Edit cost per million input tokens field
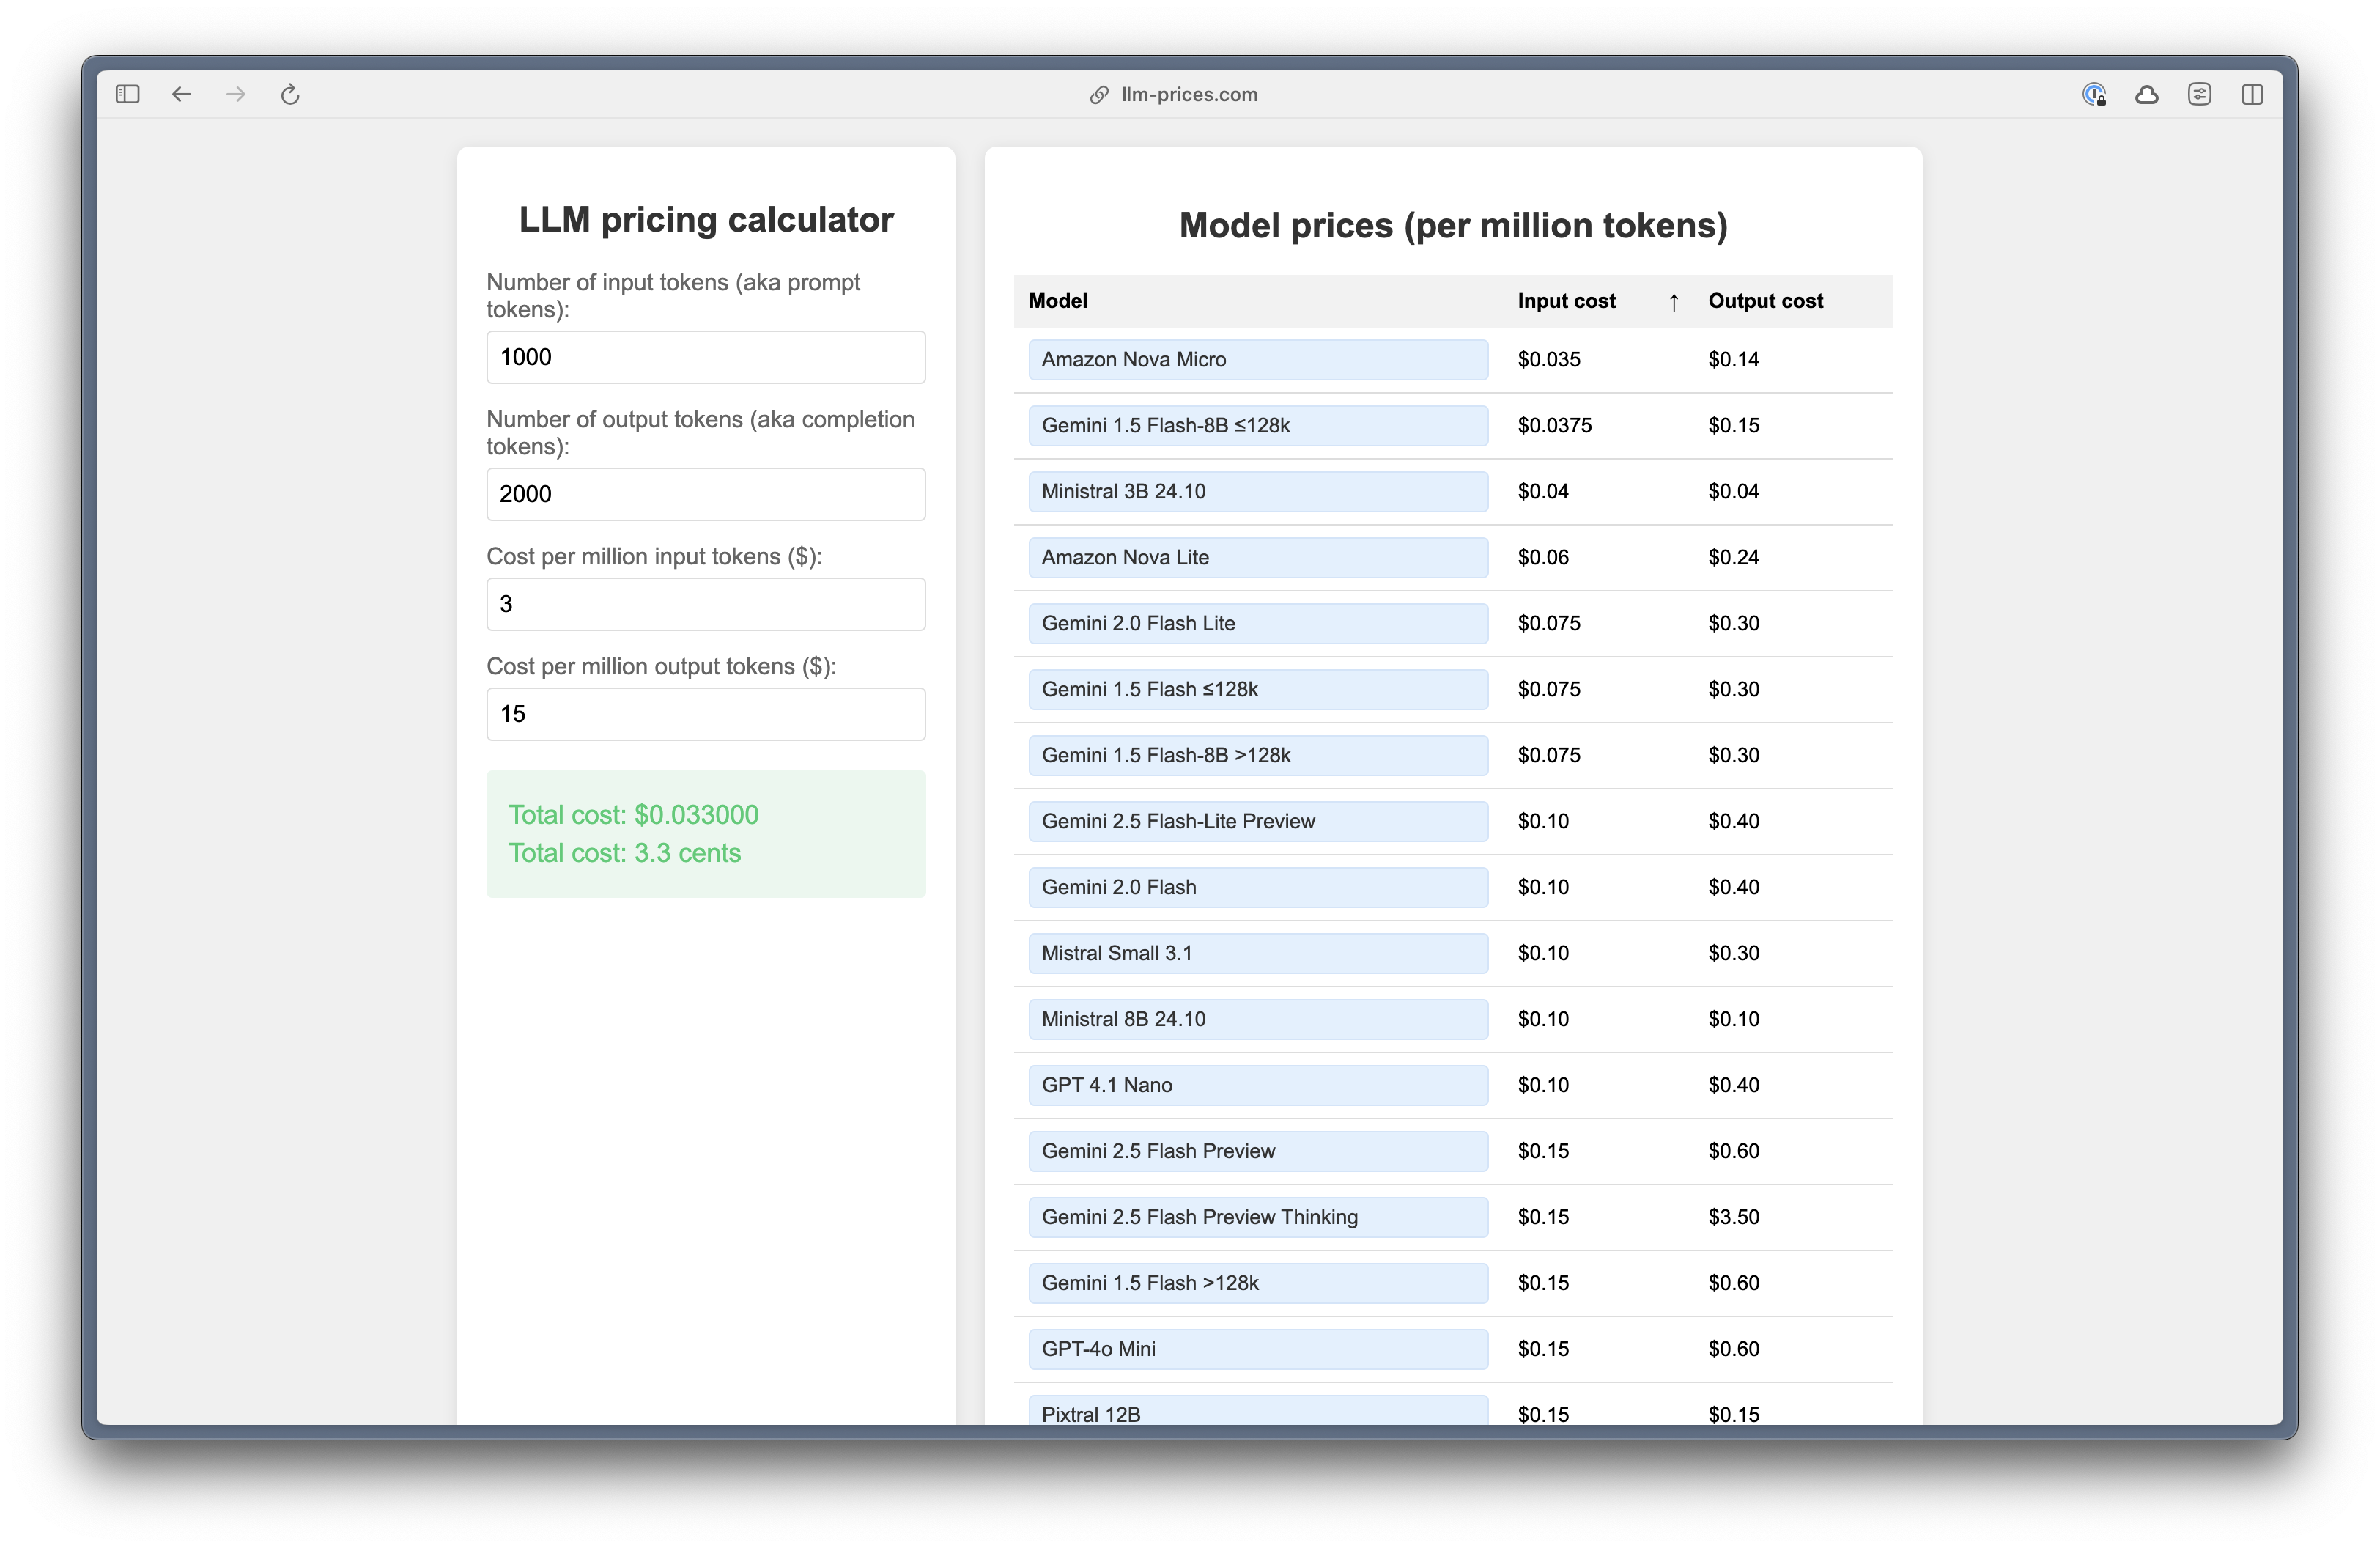Image resolution: width=2380 pixels, height=1548 pixels. [706, 604]
